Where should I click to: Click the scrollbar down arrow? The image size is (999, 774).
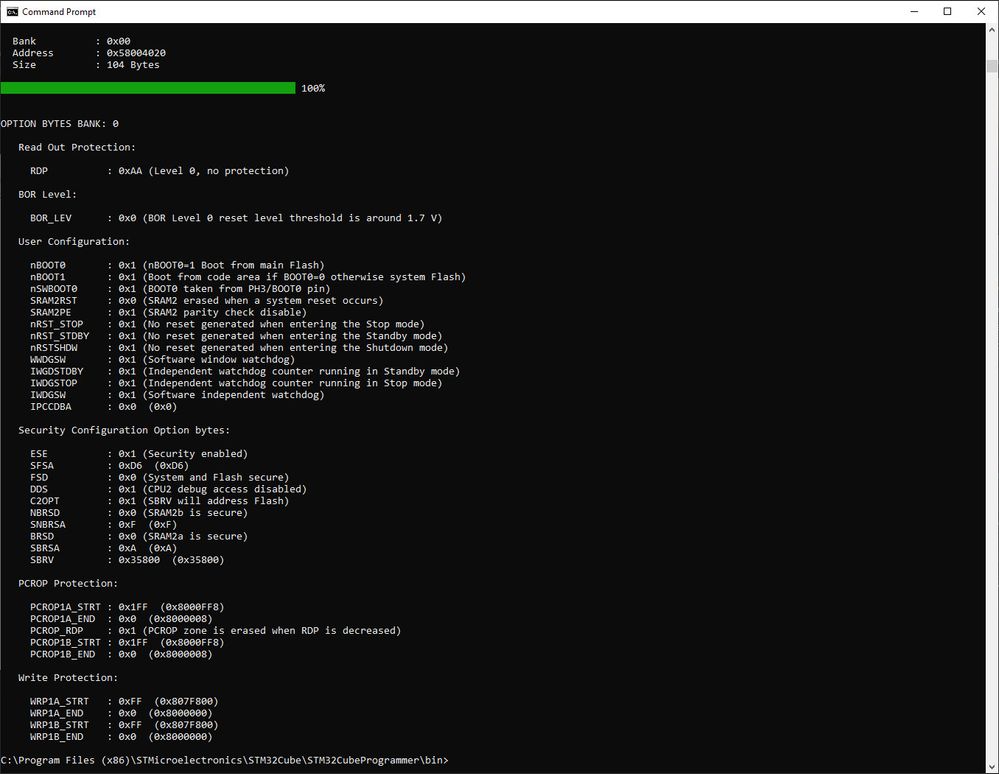[x=992, y=766]
